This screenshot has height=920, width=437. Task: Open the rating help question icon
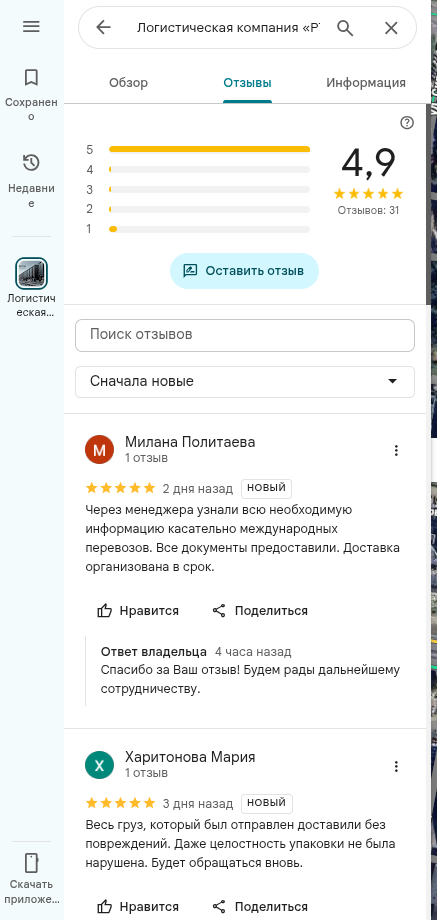406,123
